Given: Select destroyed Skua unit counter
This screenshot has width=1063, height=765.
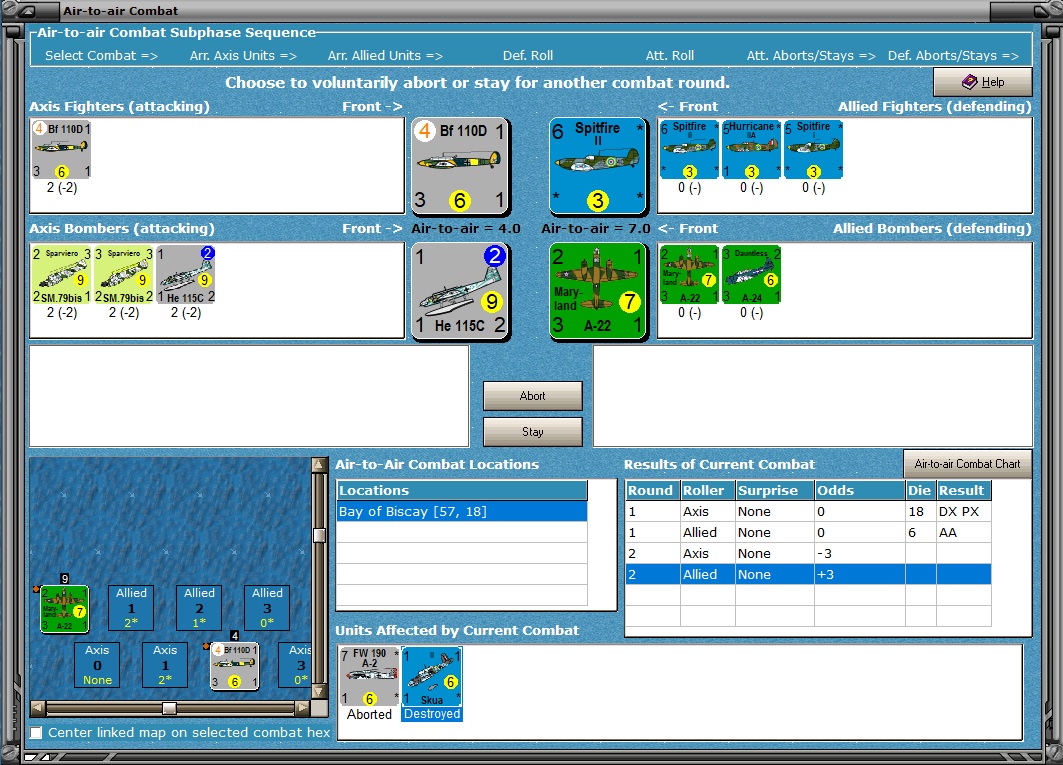Looking at the screenshot, I should [x=432, y=676].
